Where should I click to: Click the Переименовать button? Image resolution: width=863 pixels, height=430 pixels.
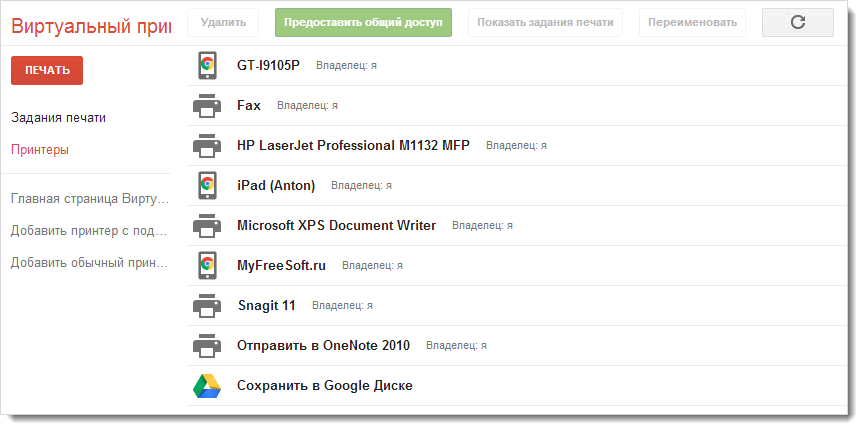pyautogui.click(x=692, y=23)
